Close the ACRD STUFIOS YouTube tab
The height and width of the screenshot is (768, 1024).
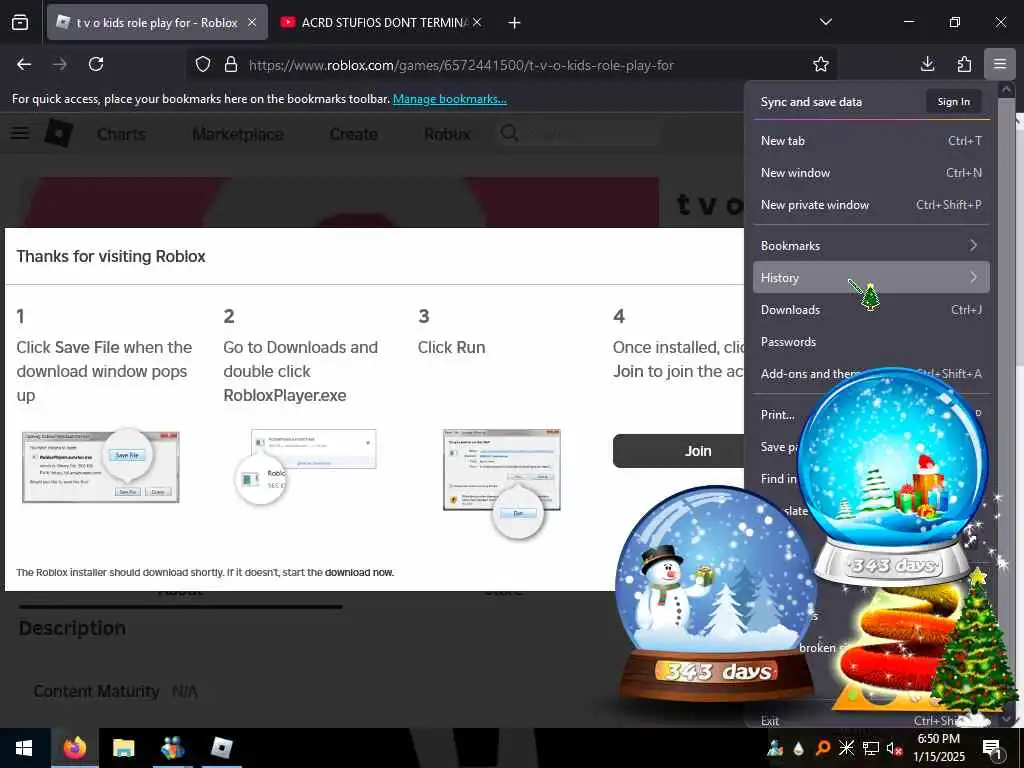tap(477, 23)
